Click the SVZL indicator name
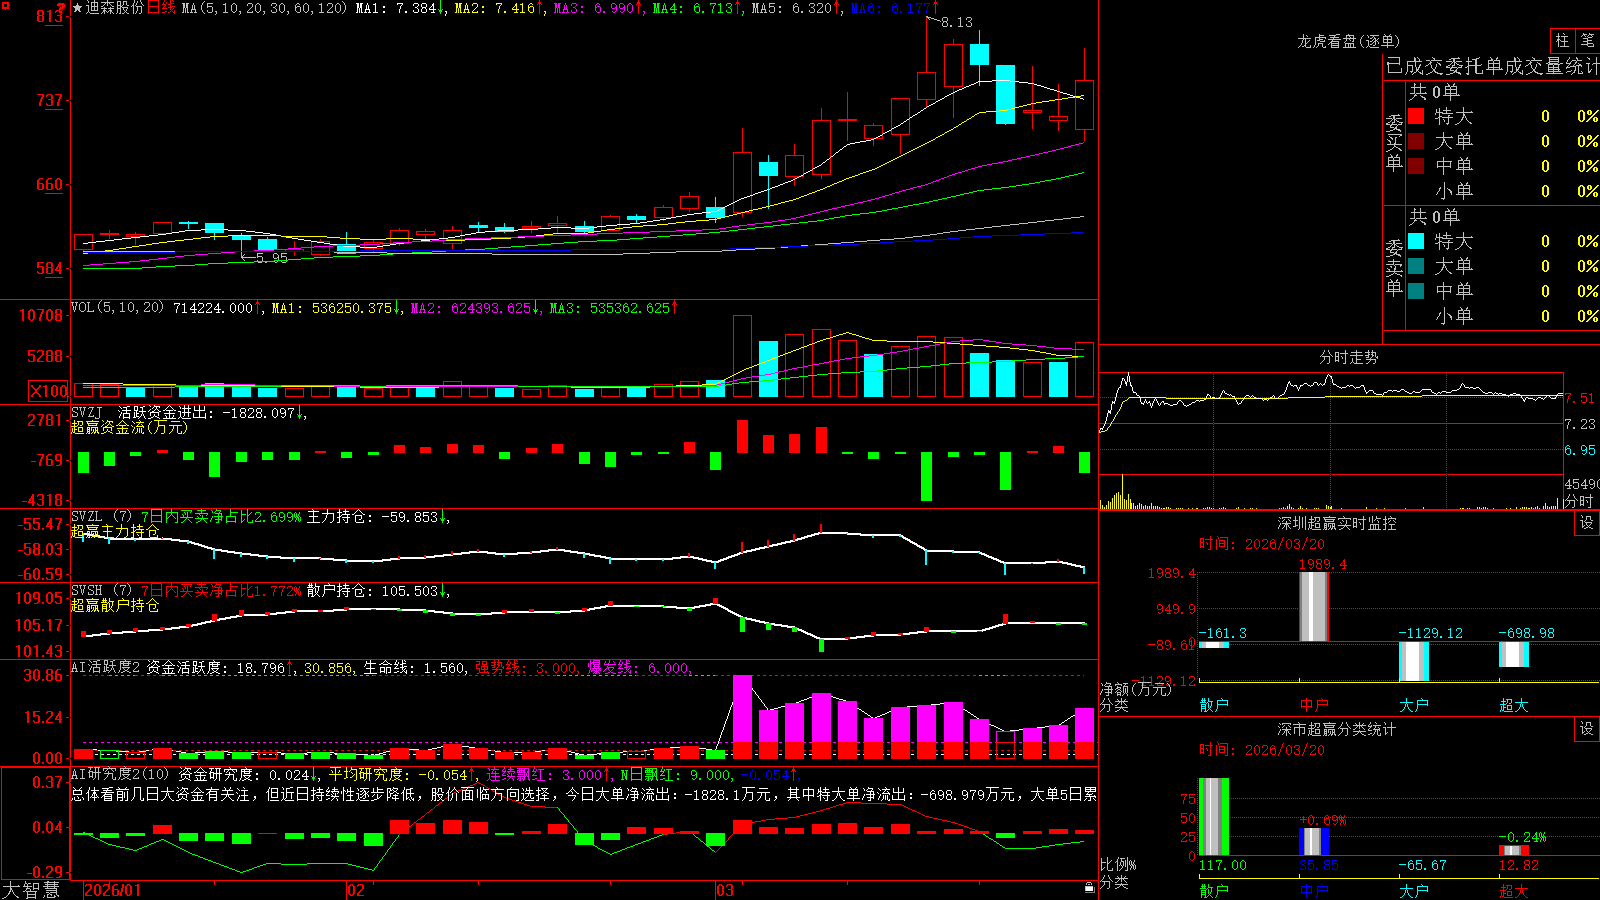Viewport: 1600px width, 900px height. click(87, 517)
